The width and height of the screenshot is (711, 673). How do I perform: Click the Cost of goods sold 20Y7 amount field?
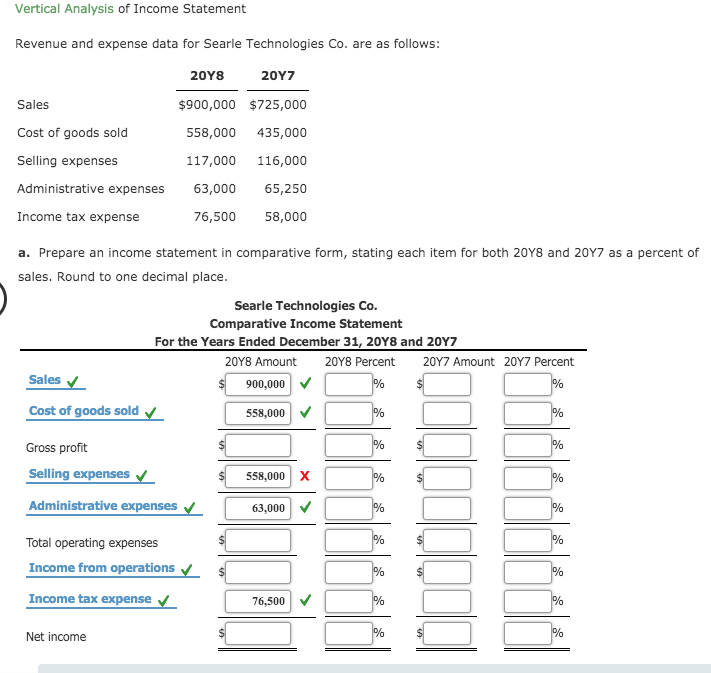click(x=447, y=413)
